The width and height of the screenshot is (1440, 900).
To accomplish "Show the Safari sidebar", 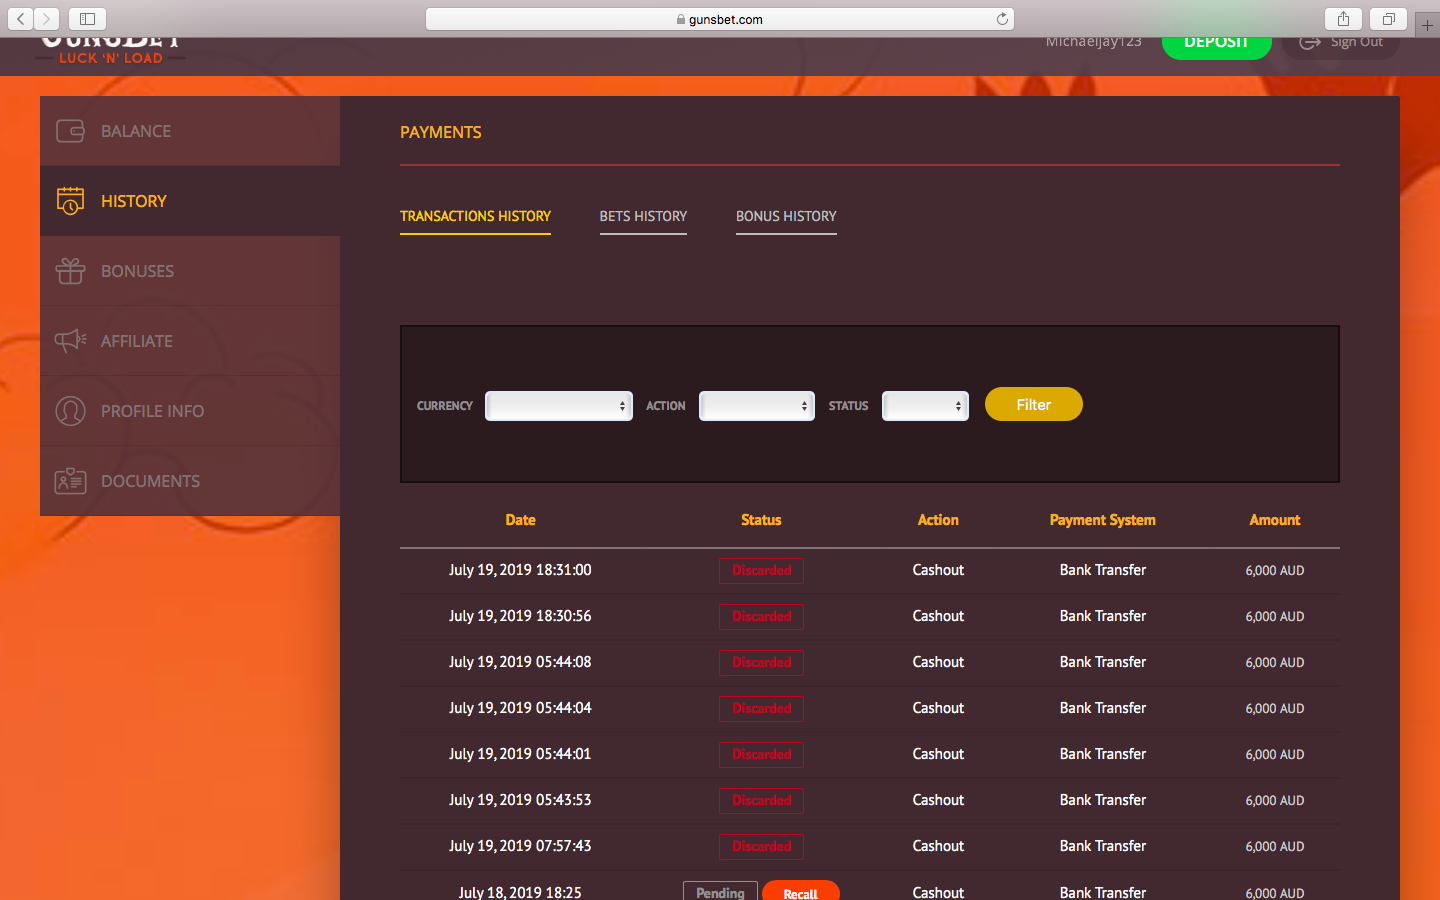I will 87,19.
